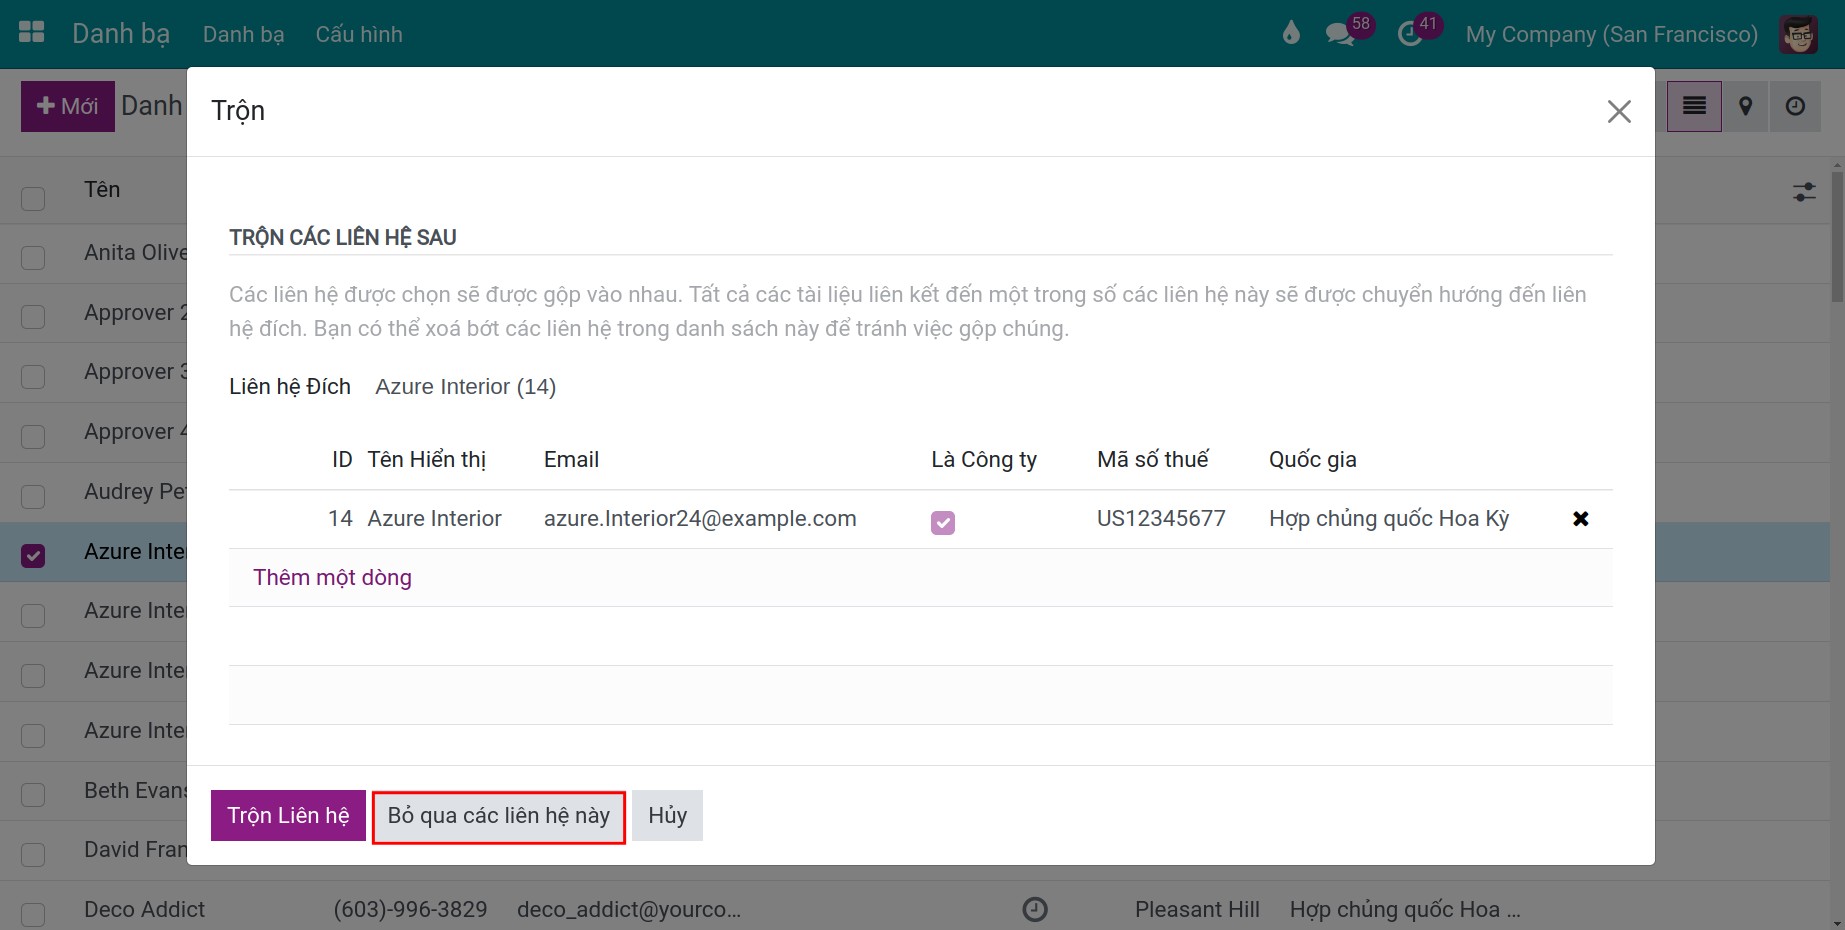The image size is (1845, 930).
Task: Select the Beth Evans row checkbox
Action: (33, 794)
